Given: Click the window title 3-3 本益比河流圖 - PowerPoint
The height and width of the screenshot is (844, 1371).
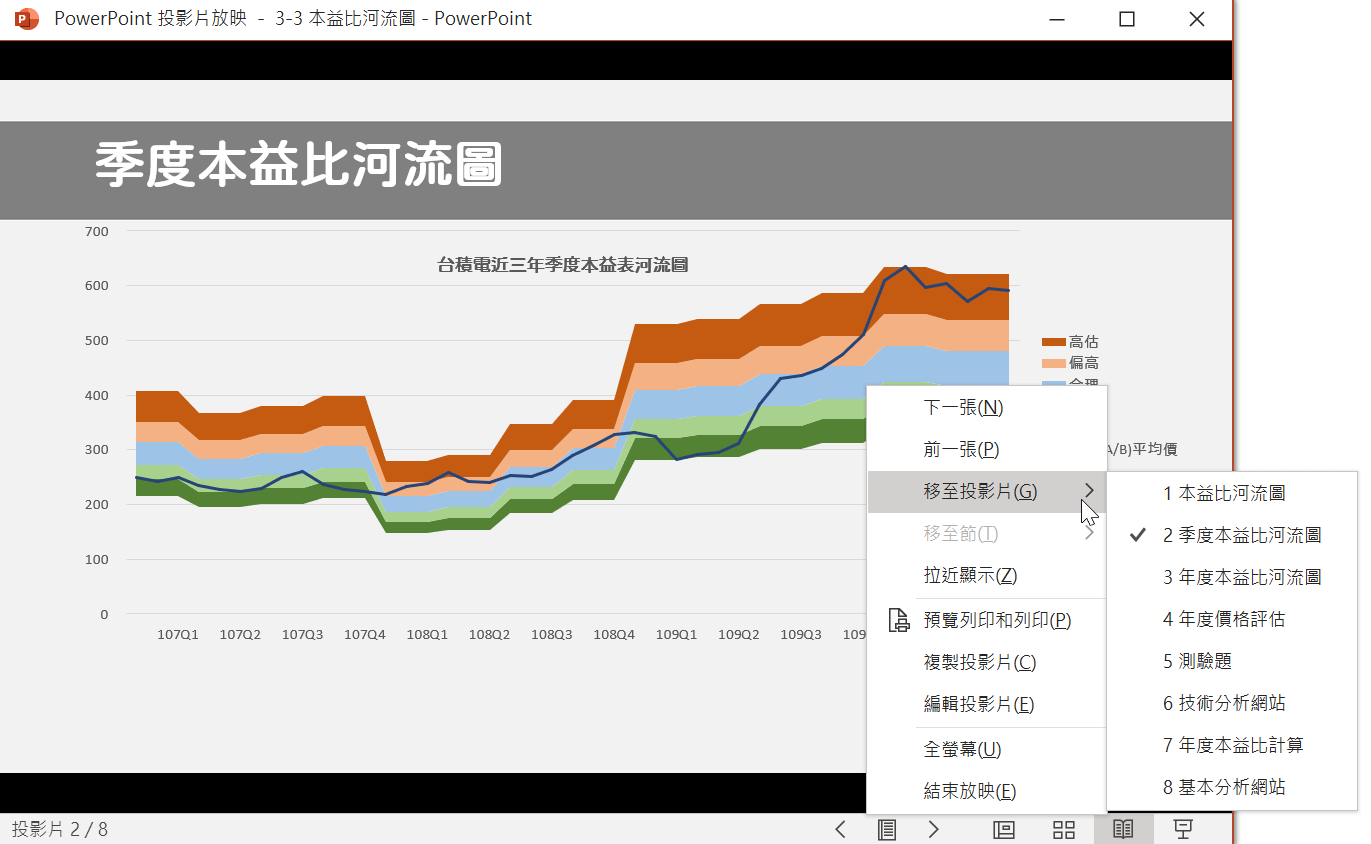Looking at the screenshot, I should pyautogui.click(x=403, y=19).
